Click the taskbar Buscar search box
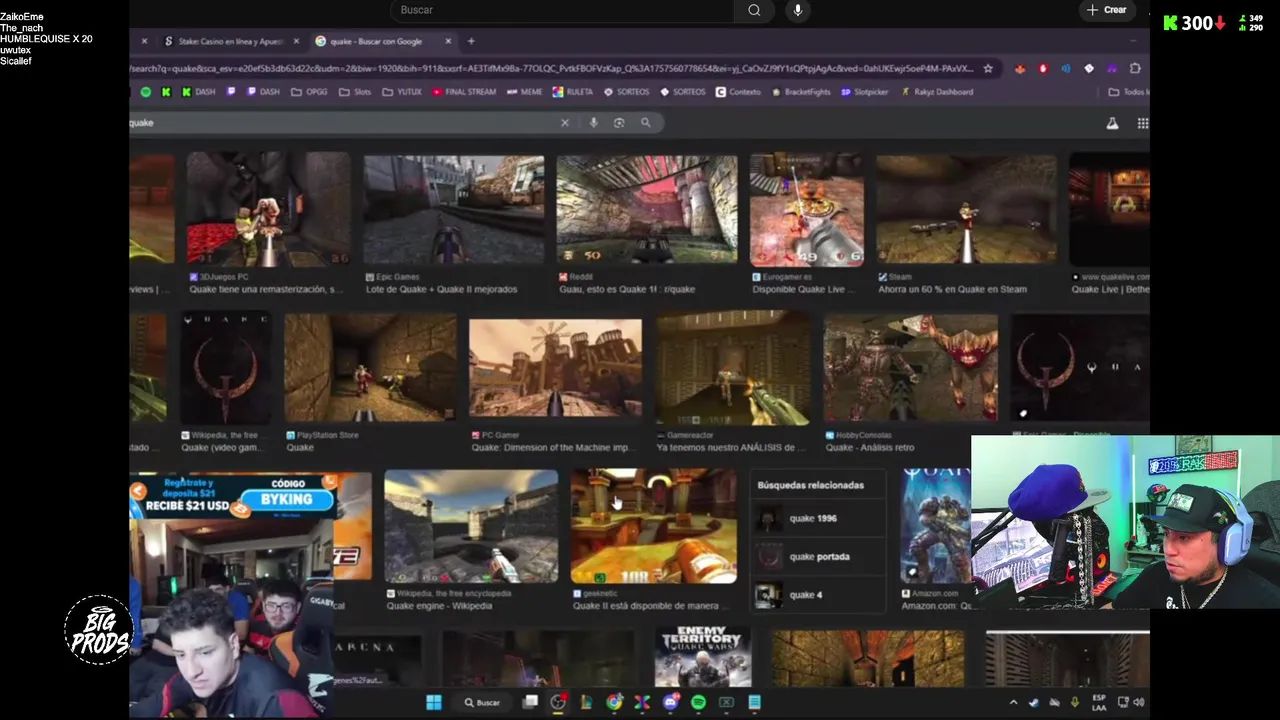Image resolution: width=1280 pixels, height=720 pixels. [481, 702]
